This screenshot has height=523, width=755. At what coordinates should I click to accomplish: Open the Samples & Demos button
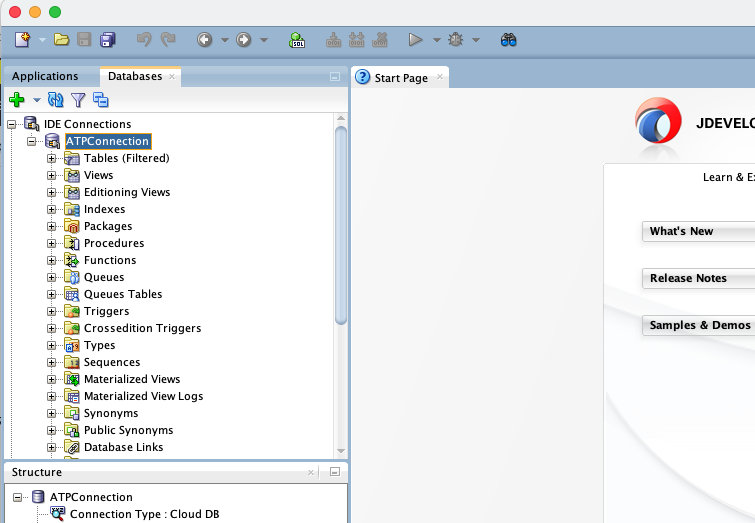[698, 326]
